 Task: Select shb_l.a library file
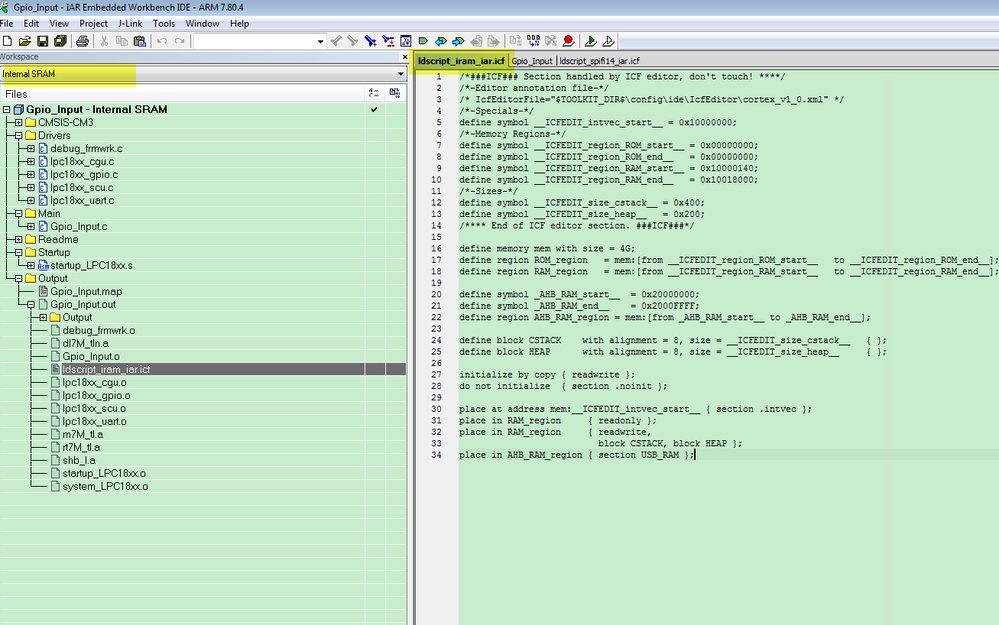[x=79, y=460]
